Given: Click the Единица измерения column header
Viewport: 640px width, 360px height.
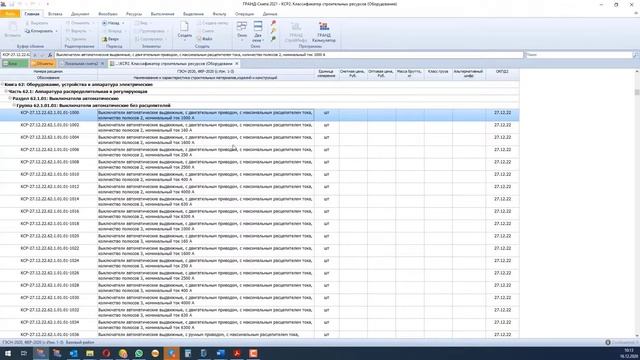Looking at the screenshot, I should pos(326,74).
